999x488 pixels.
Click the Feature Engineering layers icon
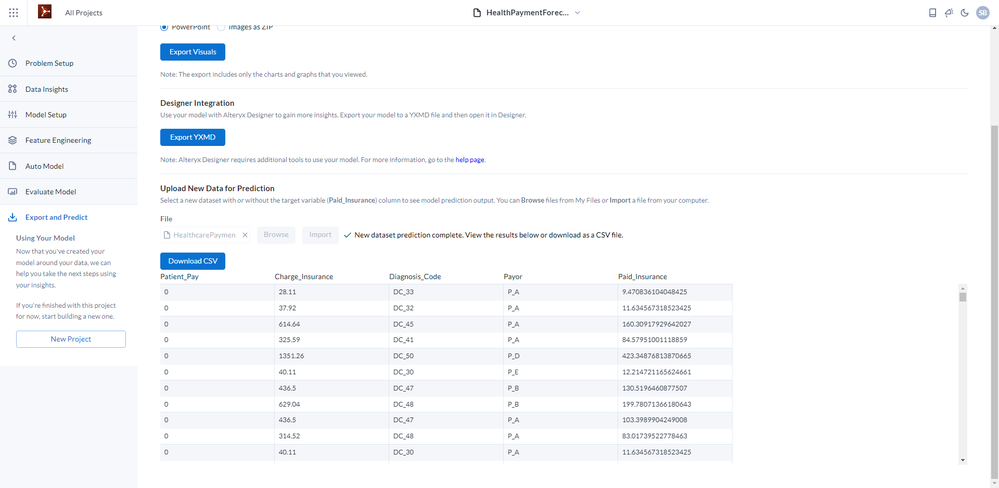click(12, 140)
